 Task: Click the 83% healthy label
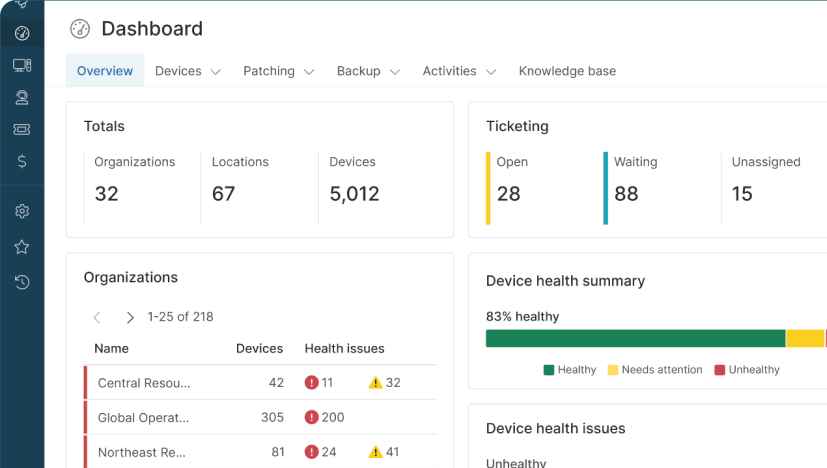point(523,317)
